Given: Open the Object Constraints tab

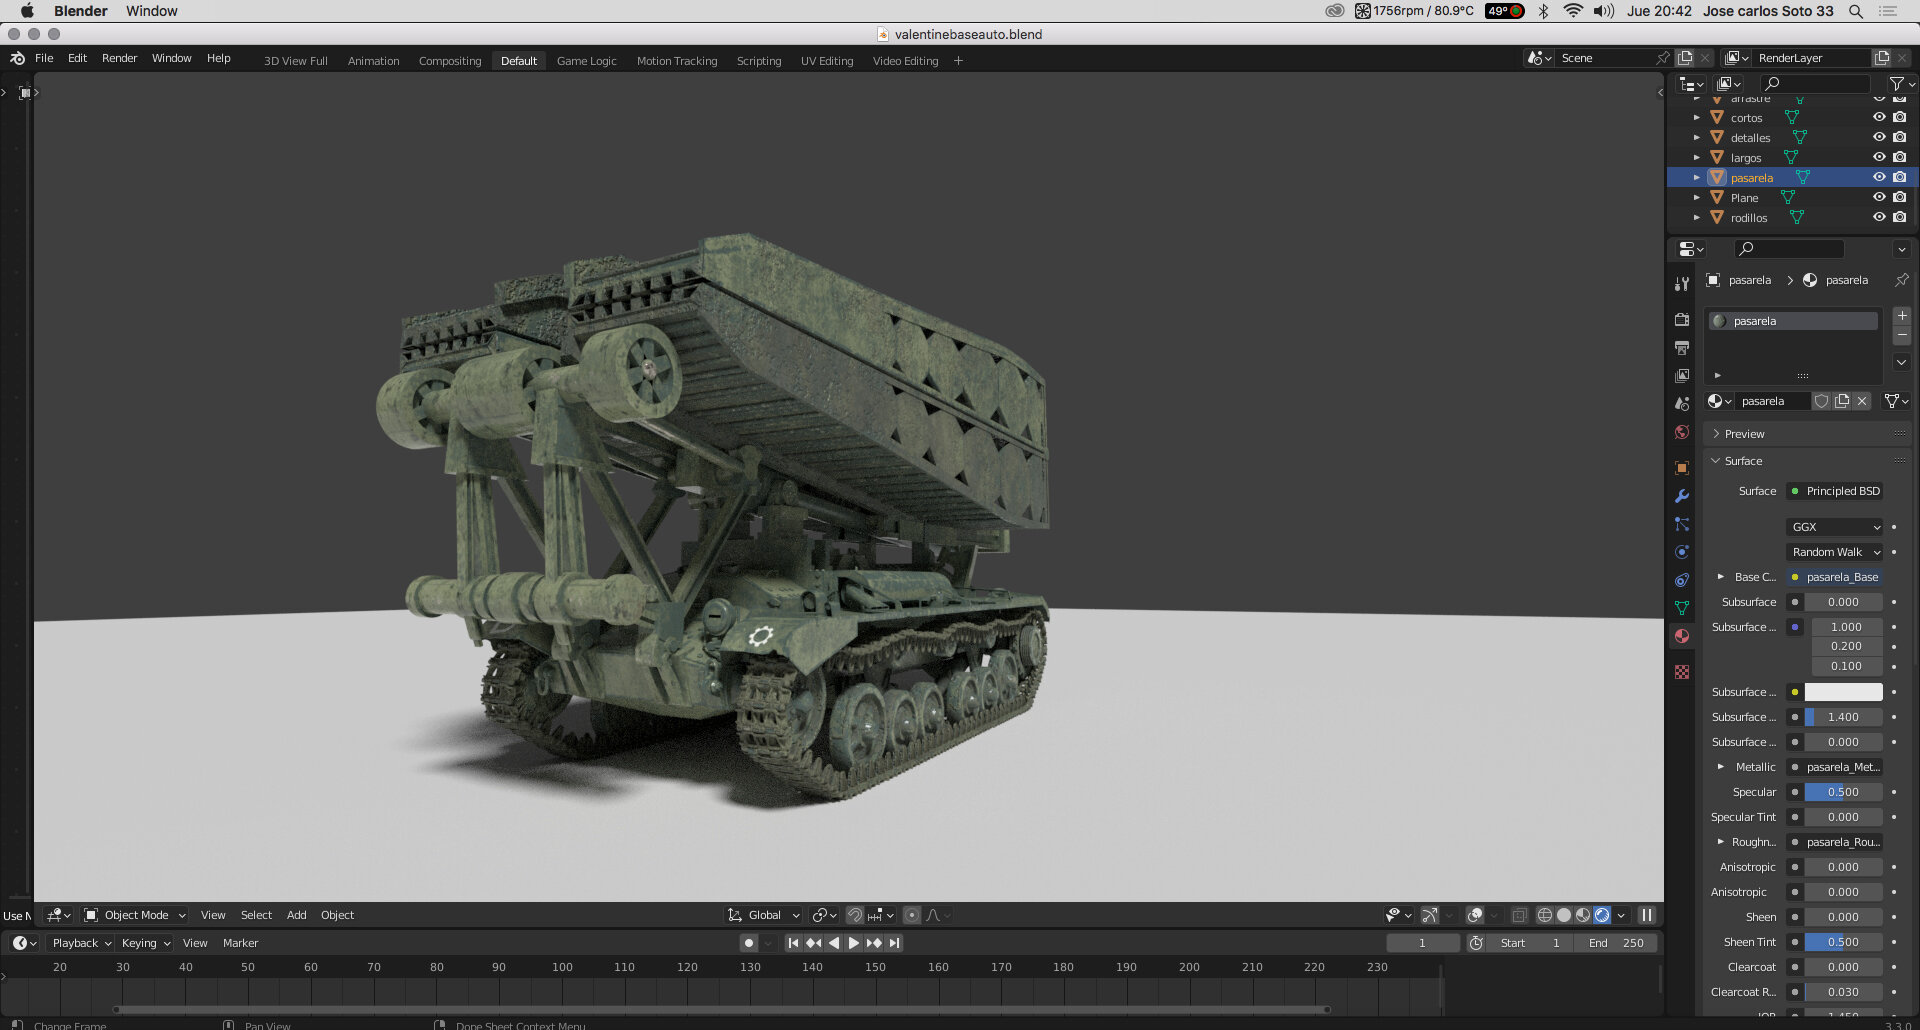Looking at the screenshot, I should (1682, 580).
